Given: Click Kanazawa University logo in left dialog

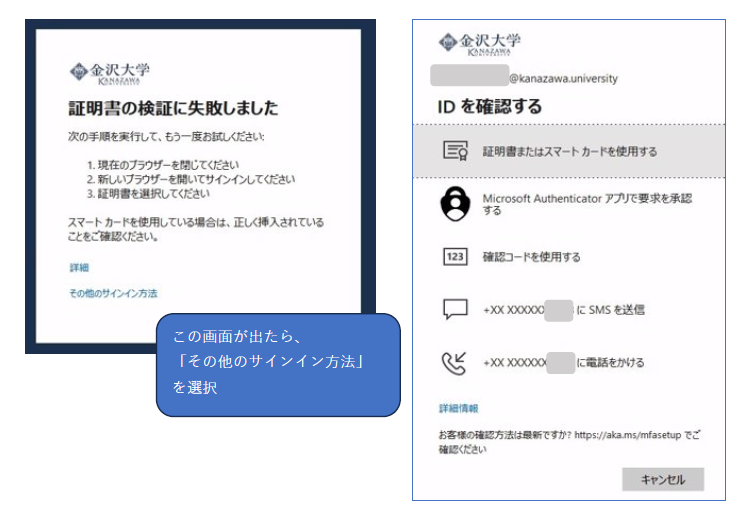Looking at the screenshot, I should pos(109,73).
